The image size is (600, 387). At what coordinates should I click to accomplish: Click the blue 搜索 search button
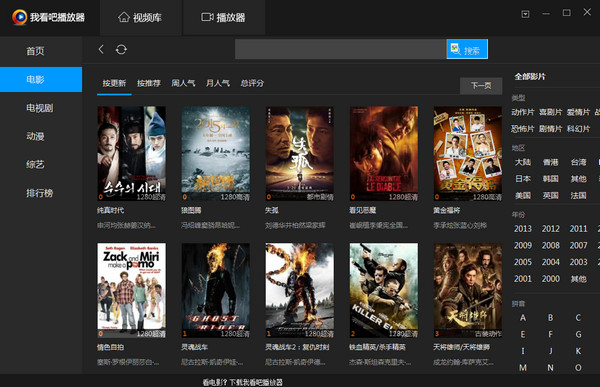tap(467, 49)
